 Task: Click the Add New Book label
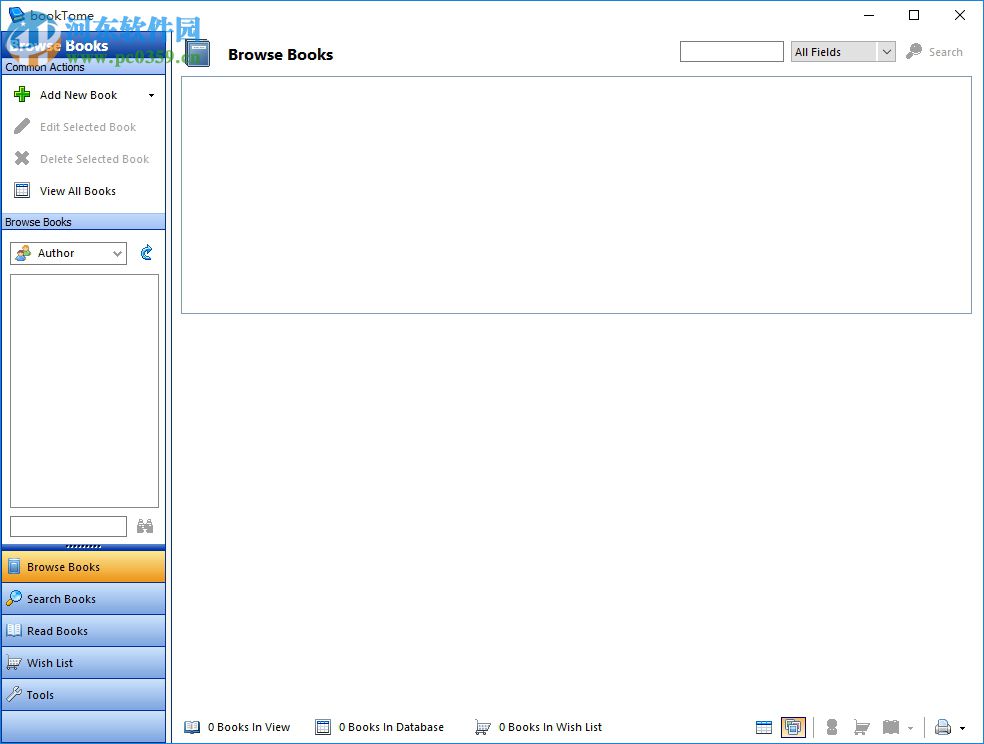click(78, 95)
